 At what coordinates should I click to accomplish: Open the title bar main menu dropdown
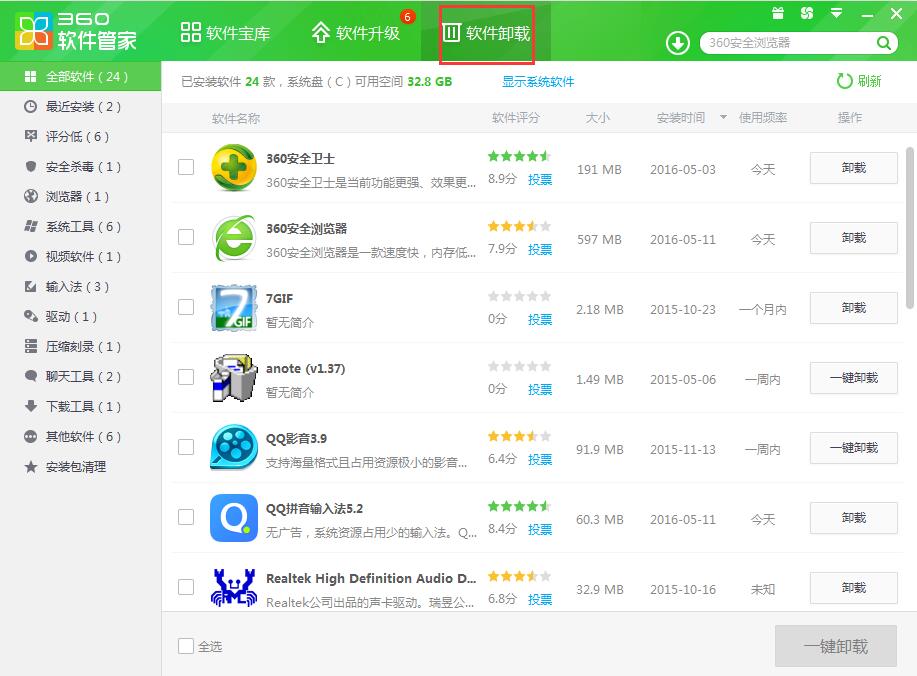(x=837, y=13)
